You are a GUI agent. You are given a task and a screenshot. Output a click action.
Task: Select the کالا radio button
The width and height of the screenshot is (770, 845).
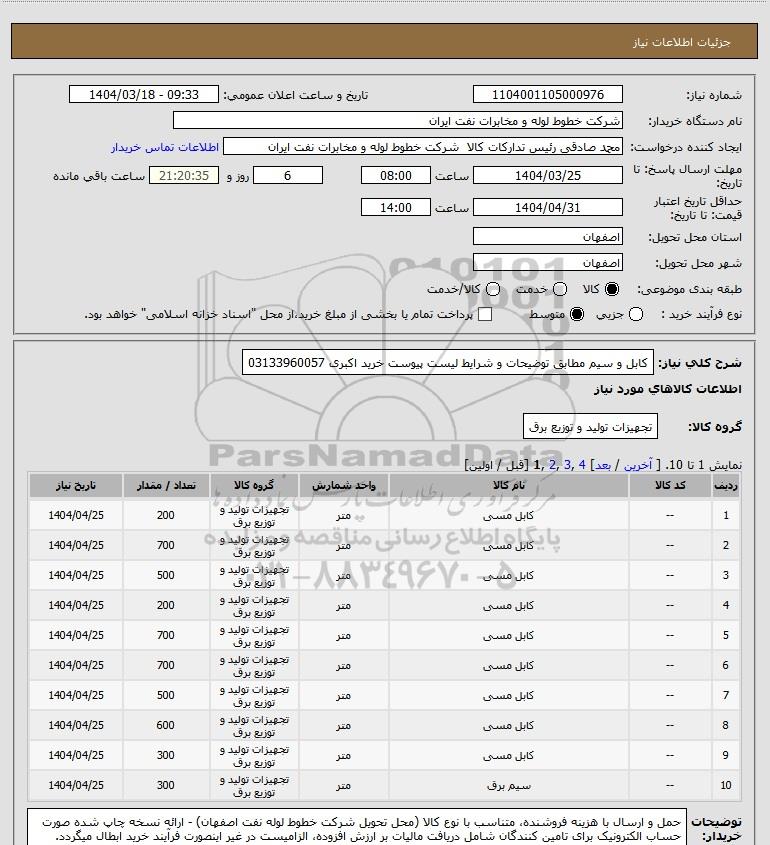612,289
